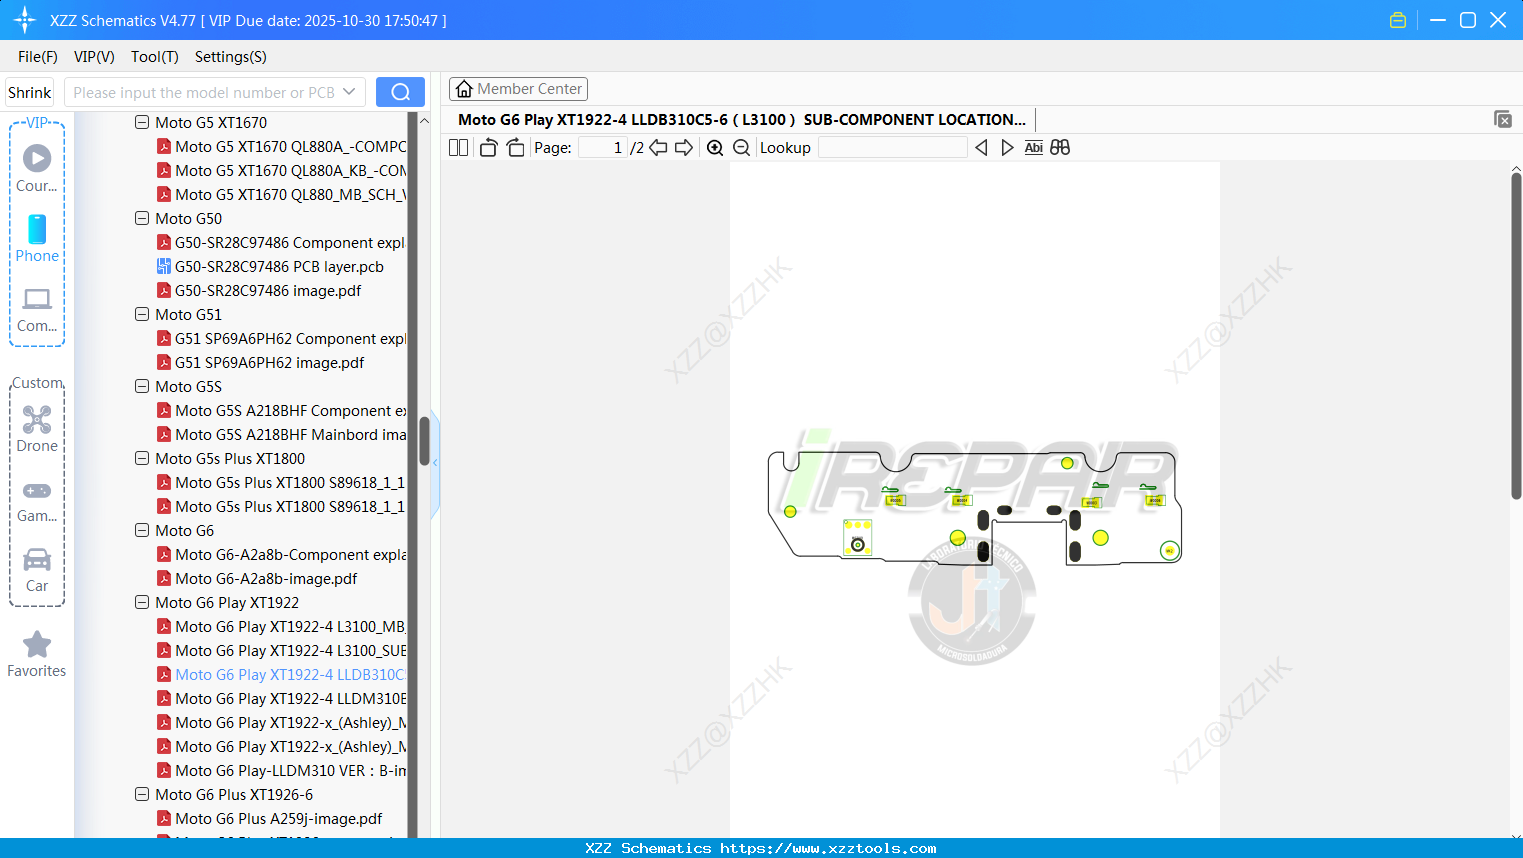Rotate the page counterclockwise
This screenshot has width=1523, height=858.
pyautogui.click(x=488, y=148)
